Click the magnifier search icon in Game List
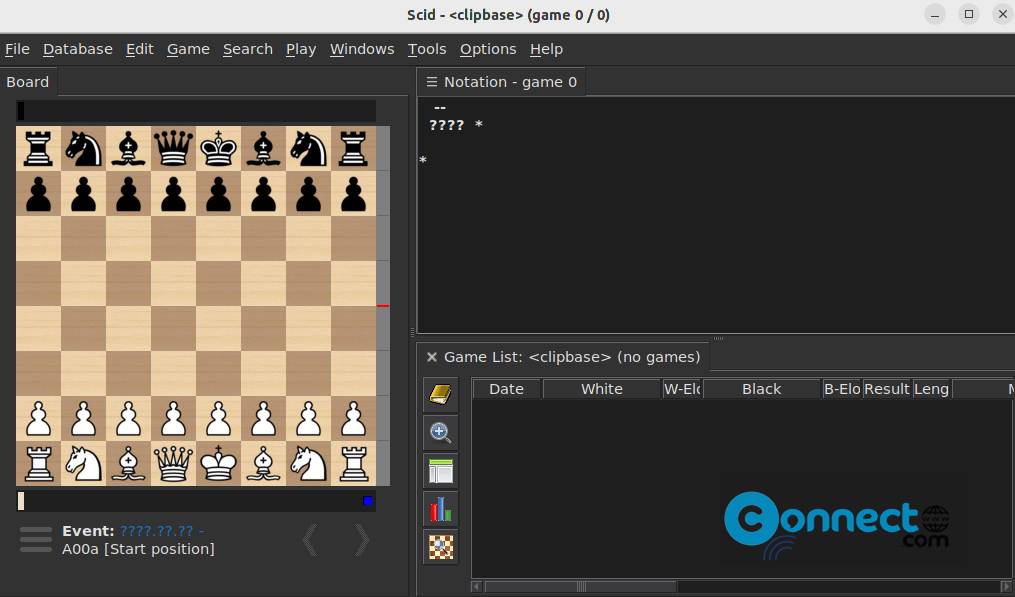Screen dimensions: 1015x597 440,433
